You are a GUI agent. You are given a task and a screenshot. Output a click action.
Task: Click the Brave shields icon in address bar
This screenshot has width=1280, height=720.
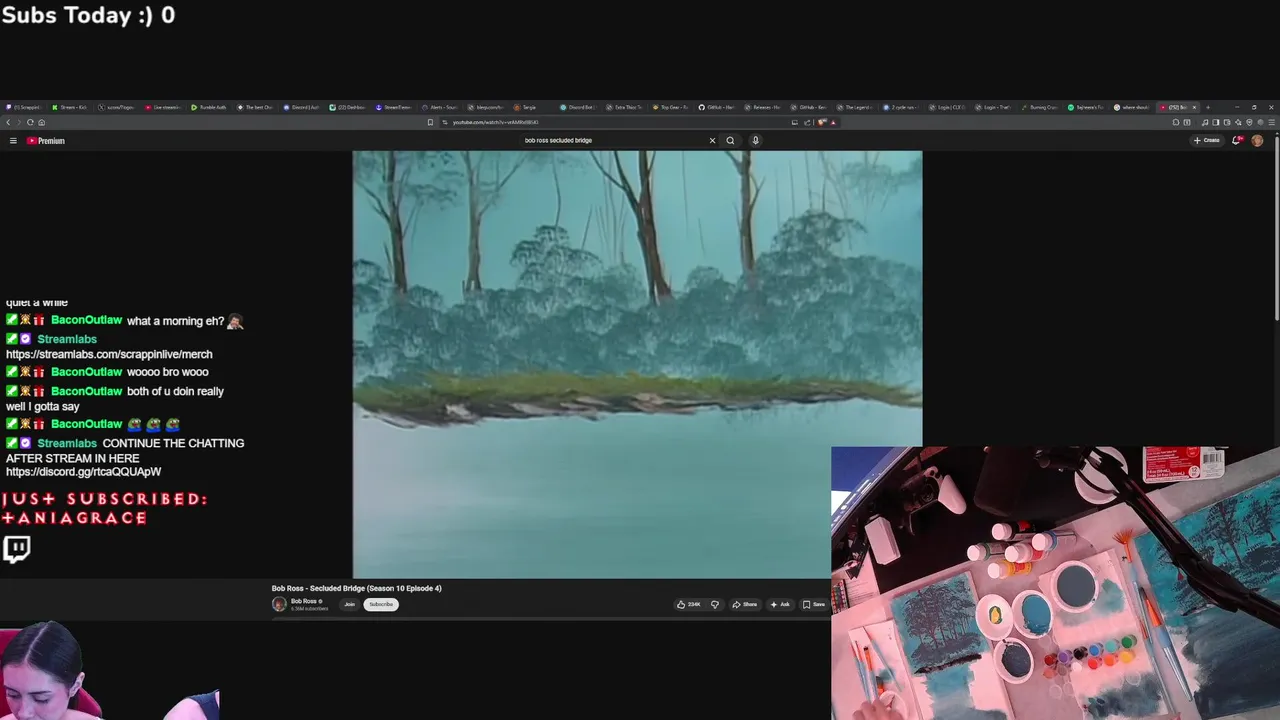pos(821,122)
